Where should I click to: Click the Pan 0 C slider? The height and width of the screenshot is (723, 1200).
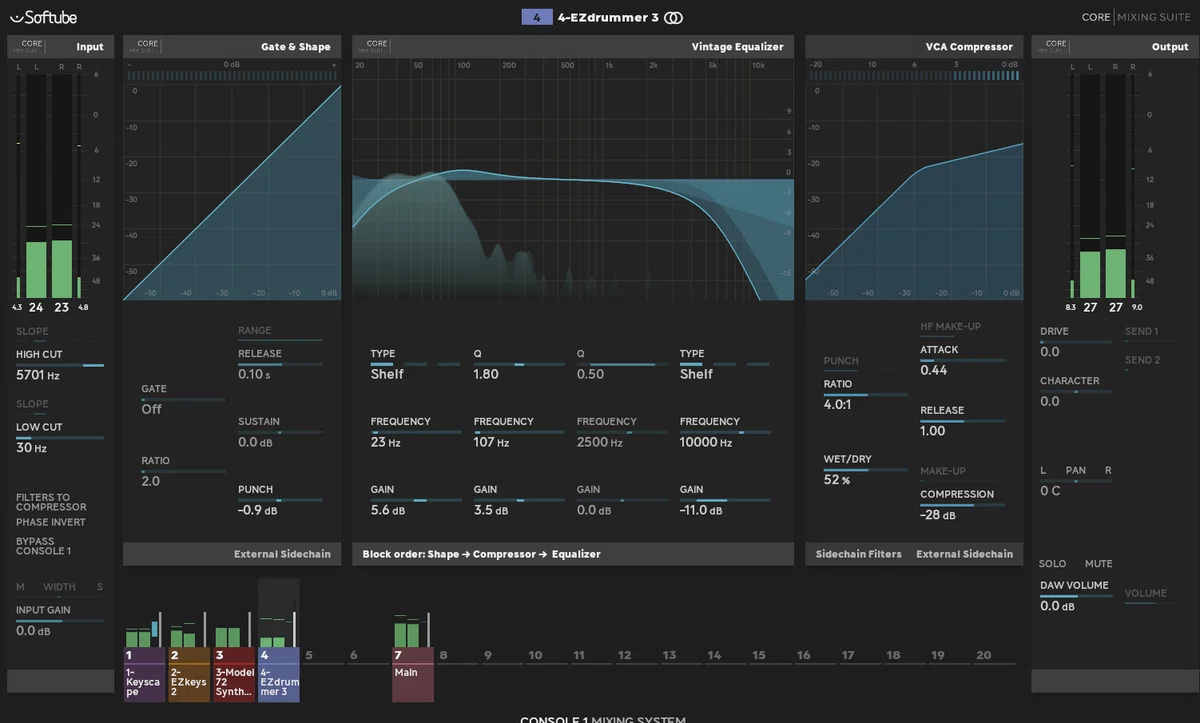1076,481
